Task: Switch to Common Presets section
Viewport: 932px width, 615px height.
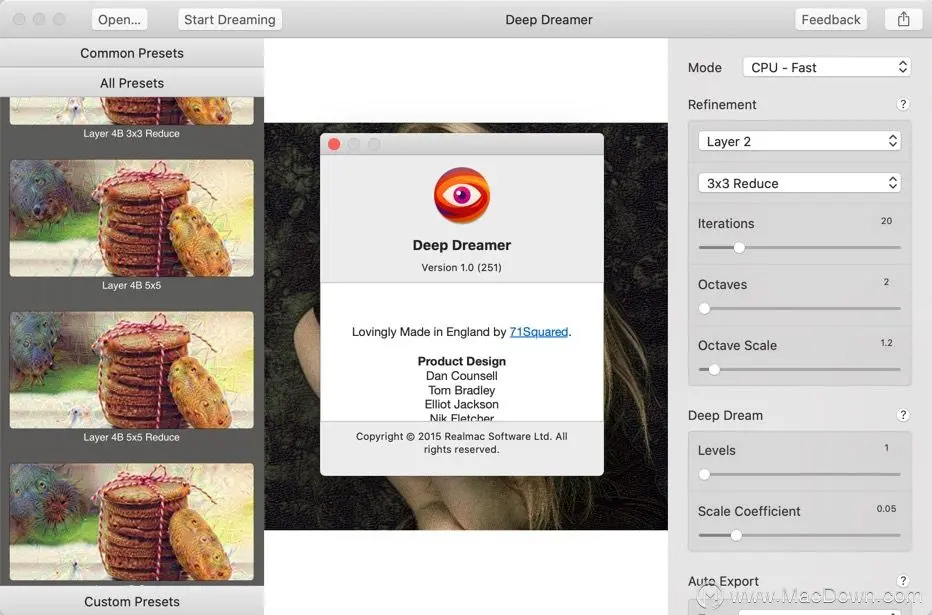Action: pyautogui.click(x=132, y=53)
